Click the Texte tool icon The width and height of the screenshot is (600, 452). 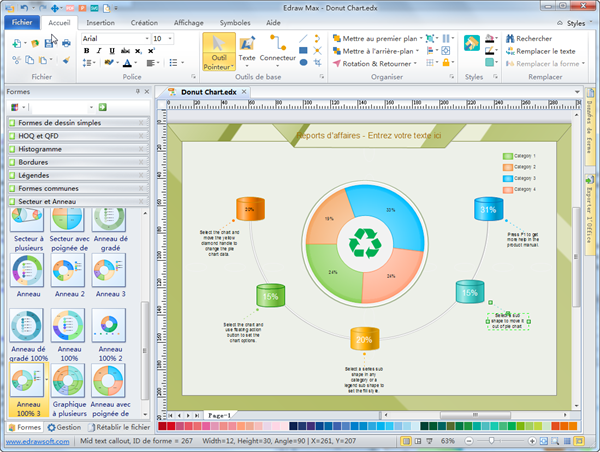click(x=247, y=42)
